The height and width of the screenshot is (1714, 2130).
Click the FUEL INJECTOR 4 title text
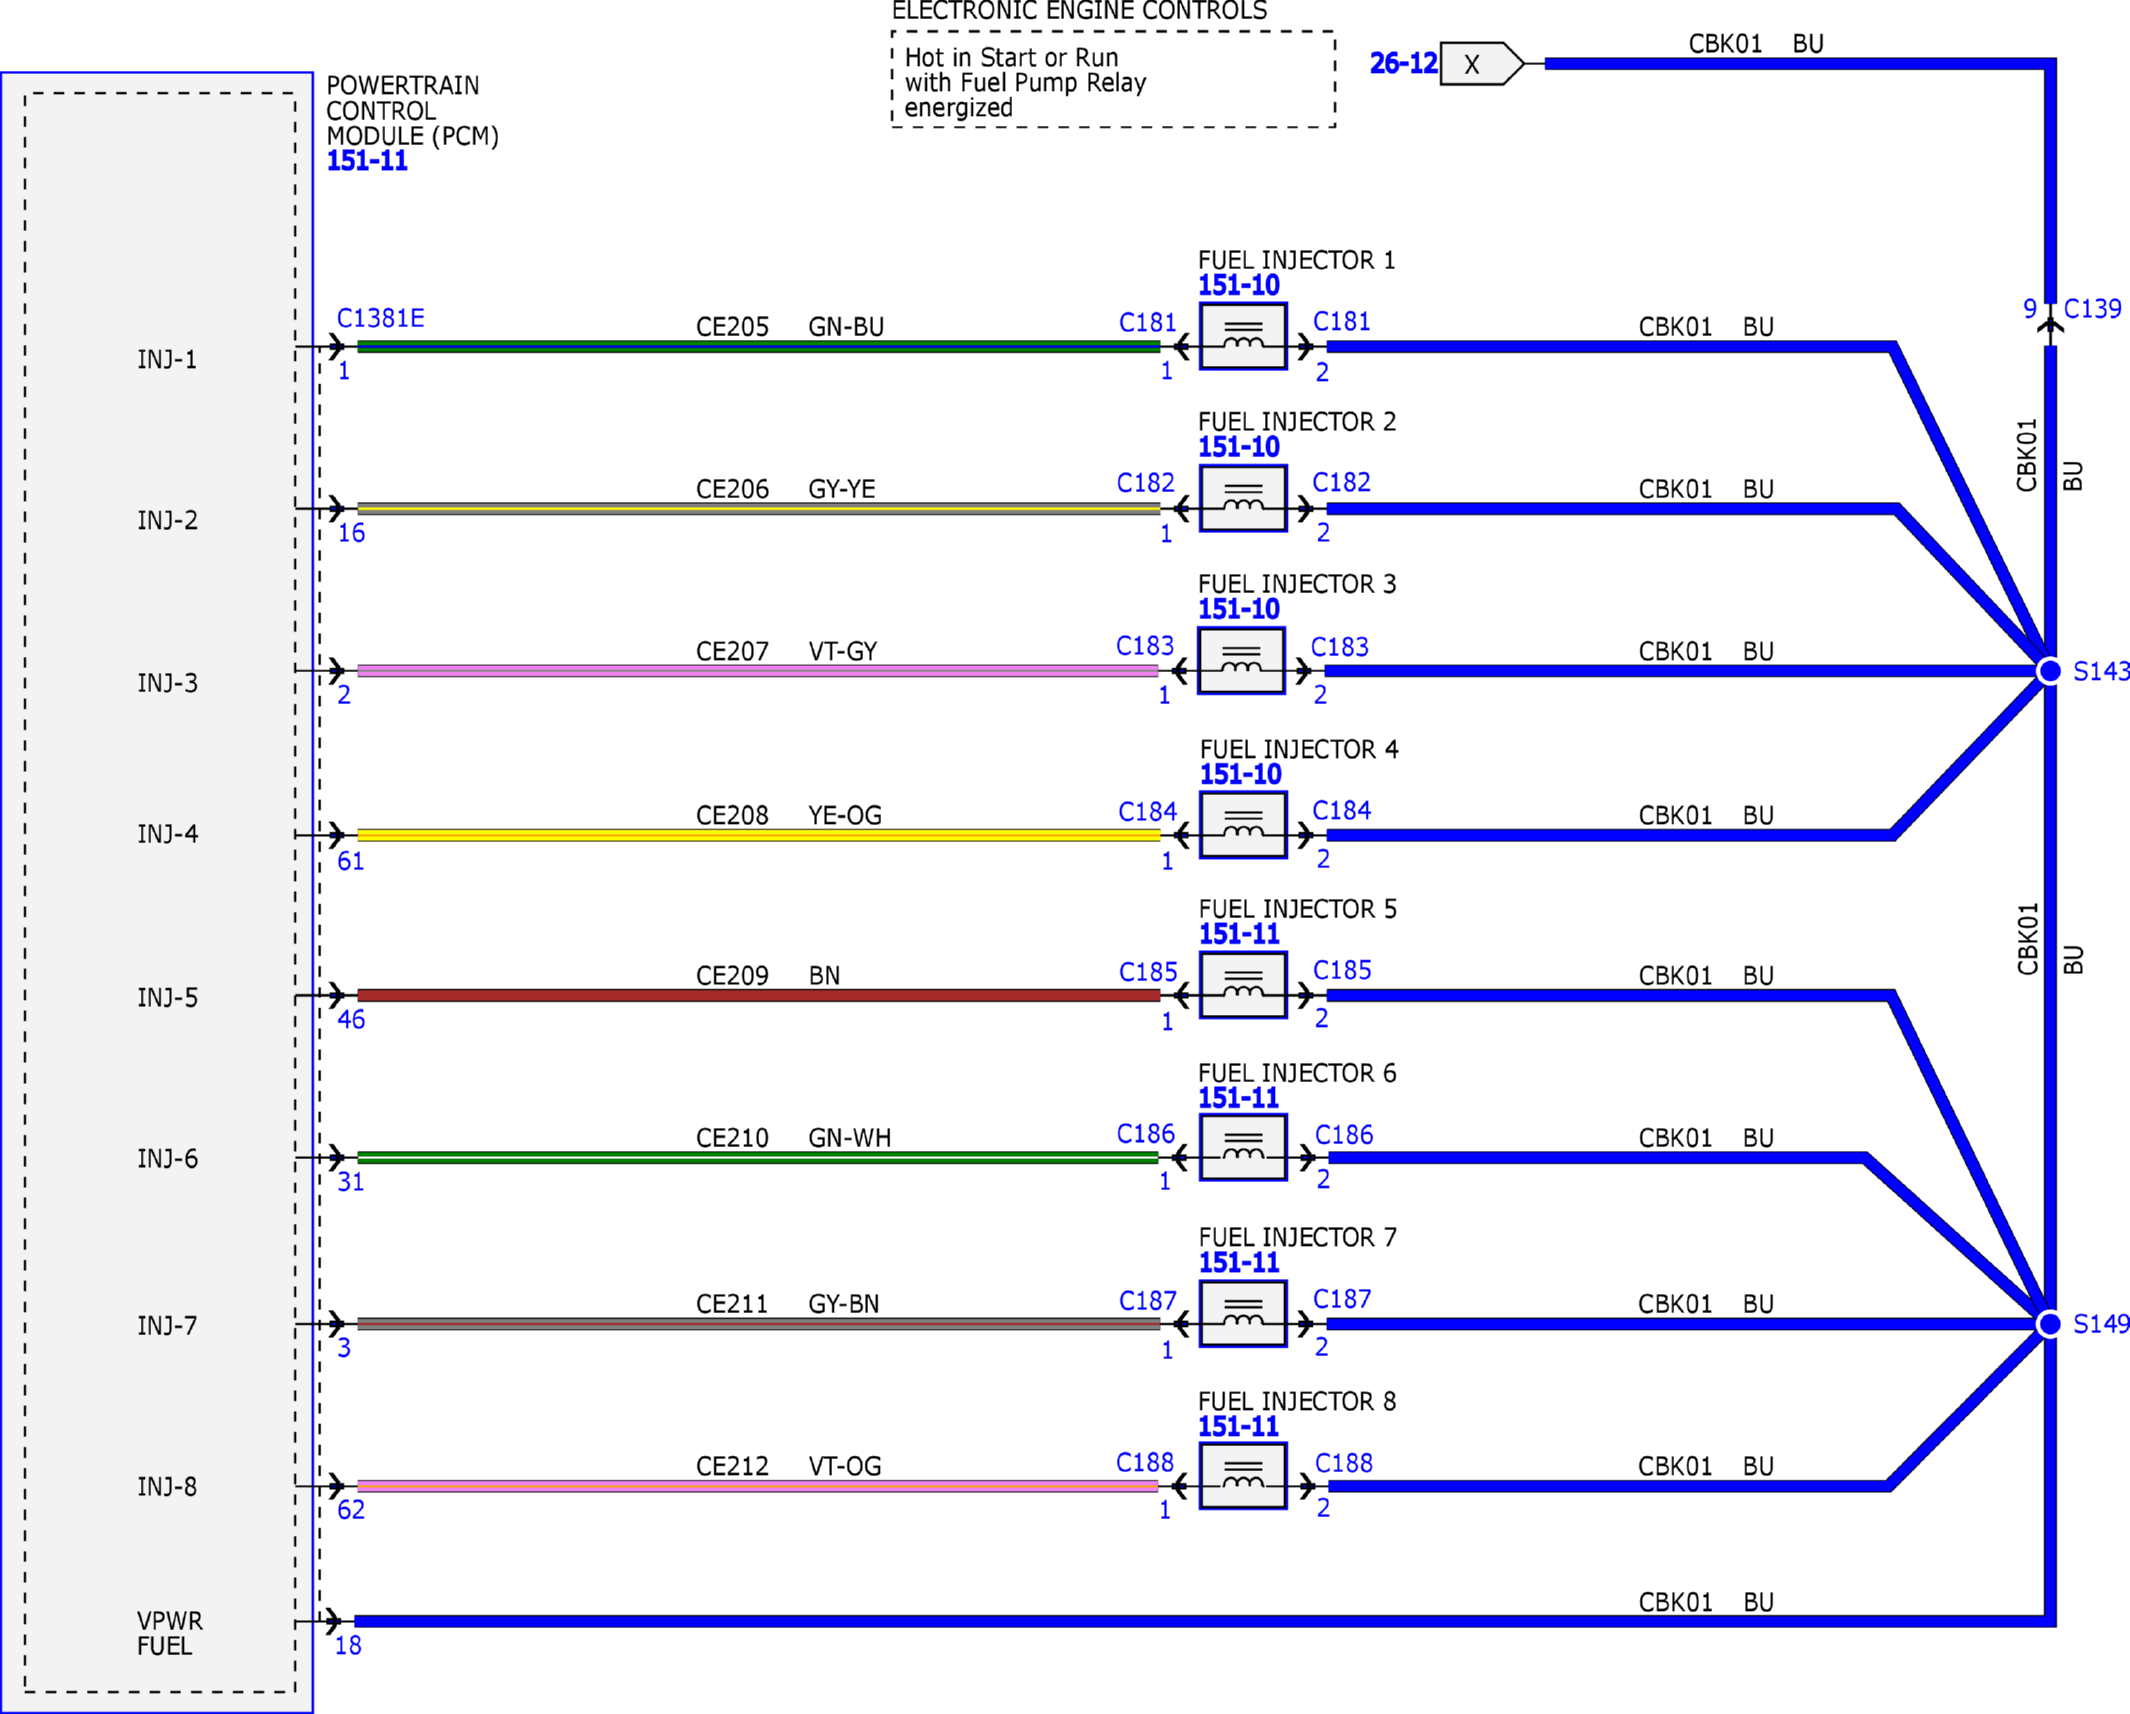(1298, 749)
